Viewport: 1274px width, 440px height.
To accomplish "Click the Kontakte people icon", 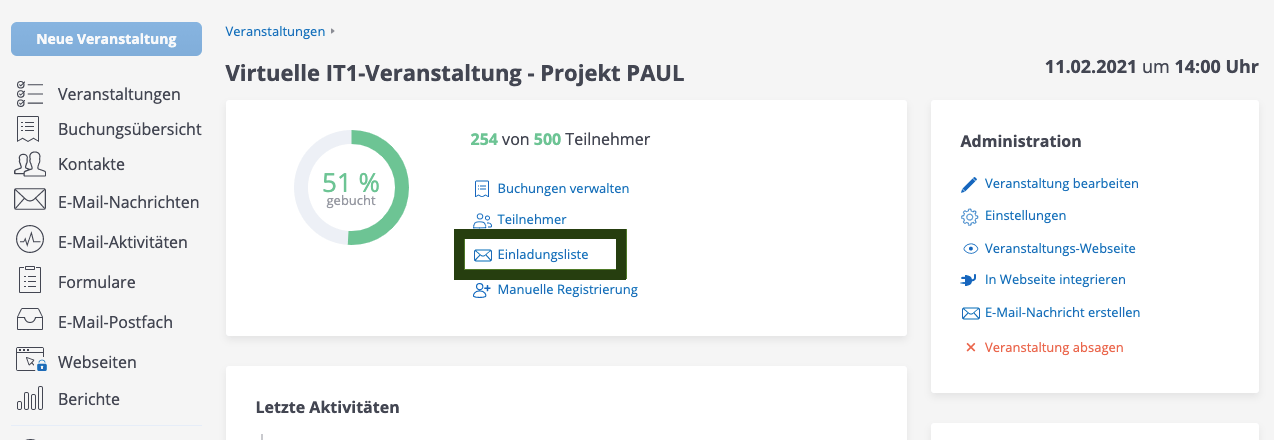I will 29,164.
